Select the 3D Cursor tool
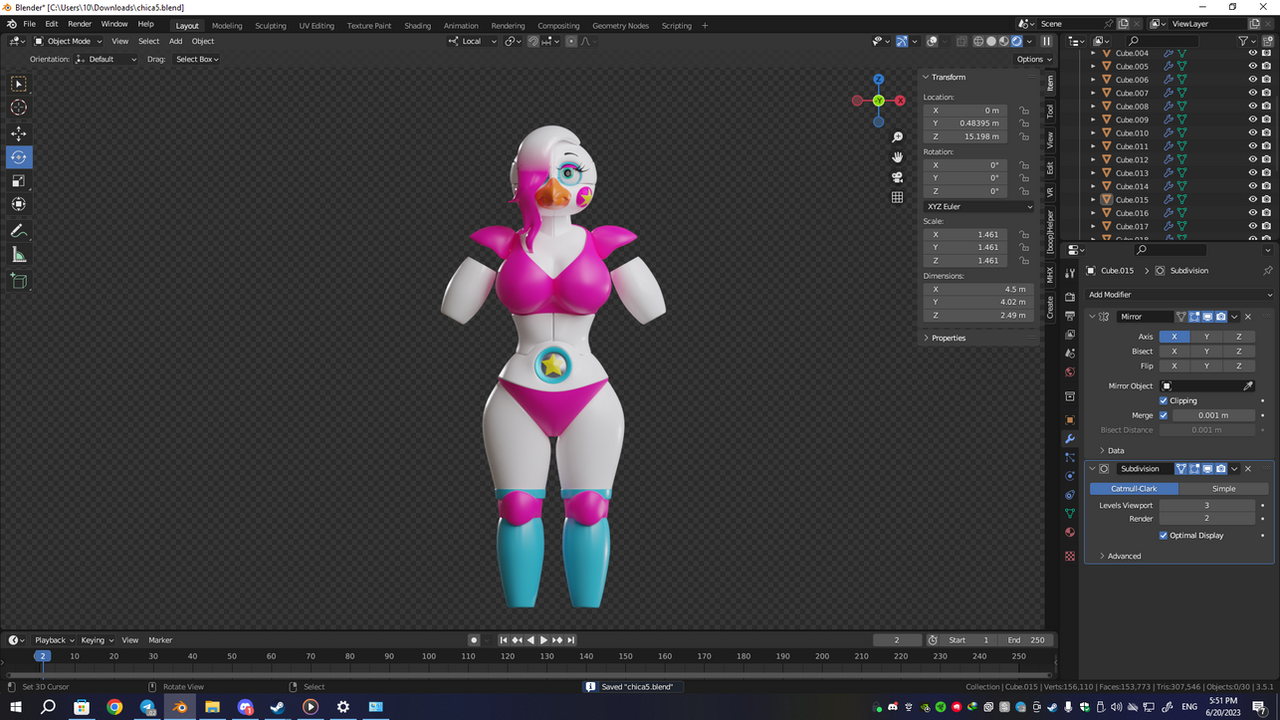The height and width of the screenshot is (720, 1280). 19,108
